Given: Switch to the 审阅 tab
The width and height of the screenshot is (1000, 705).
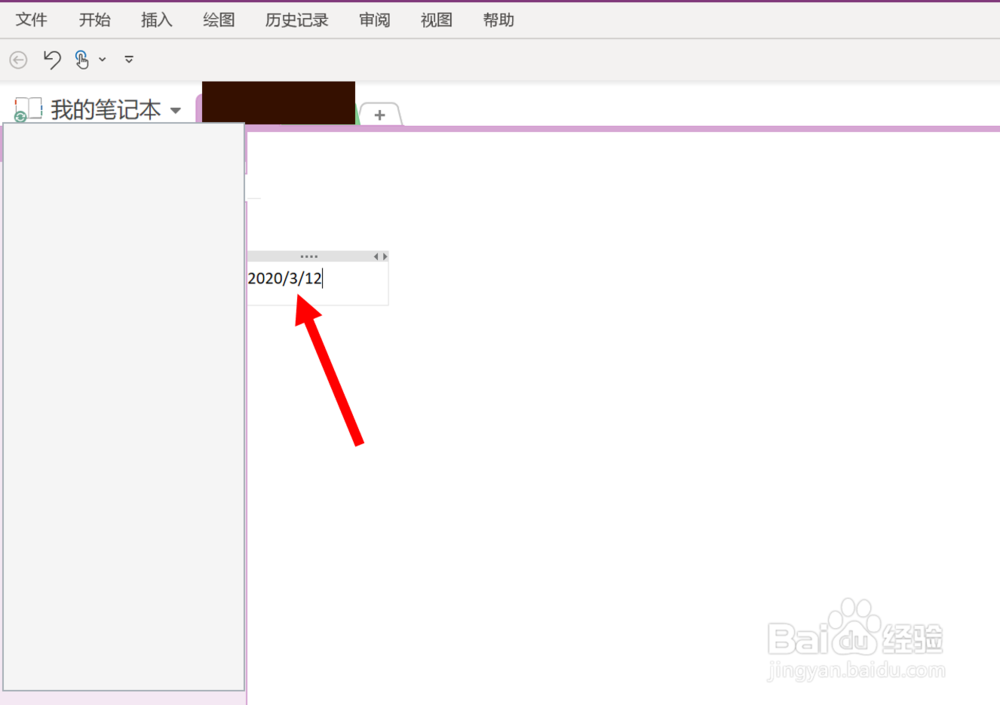Looking at the screenshot, I should (x=374, y=20).
